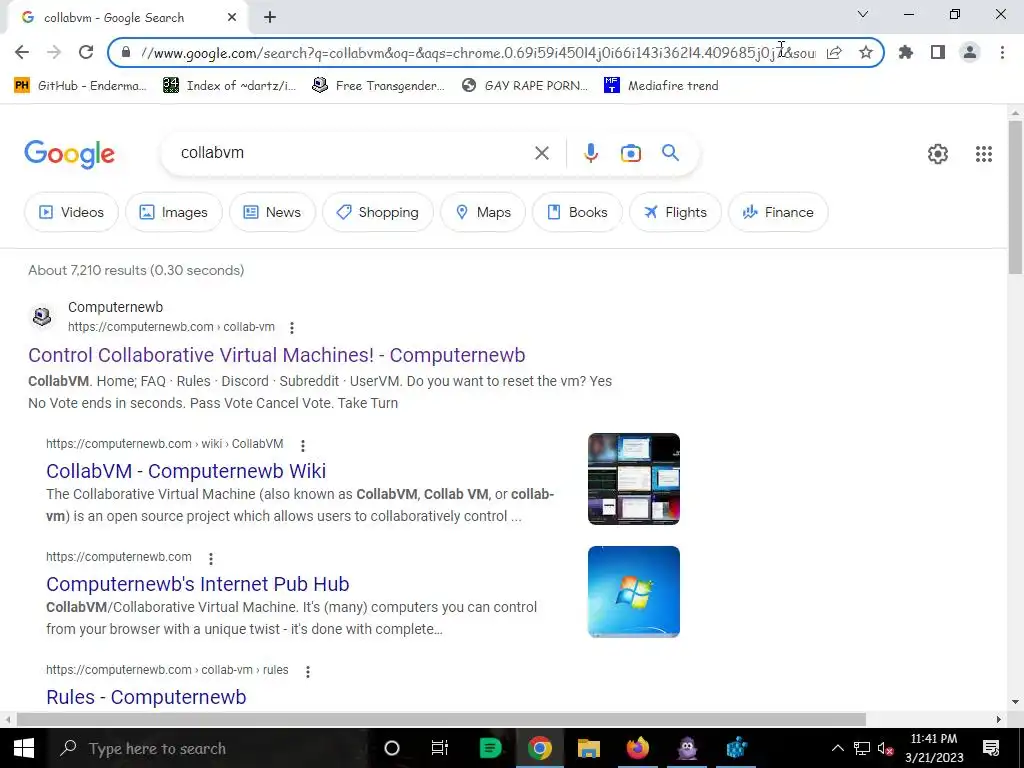The width and height of the screenshot is (1024, 768).
Task: Click the vertical page scrollbar
Action: pos(1015,198)
